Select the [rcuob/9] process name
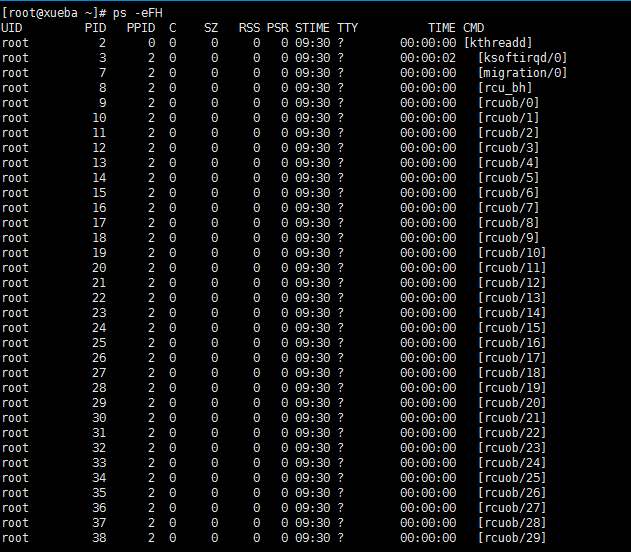 [x=508, y=238]
